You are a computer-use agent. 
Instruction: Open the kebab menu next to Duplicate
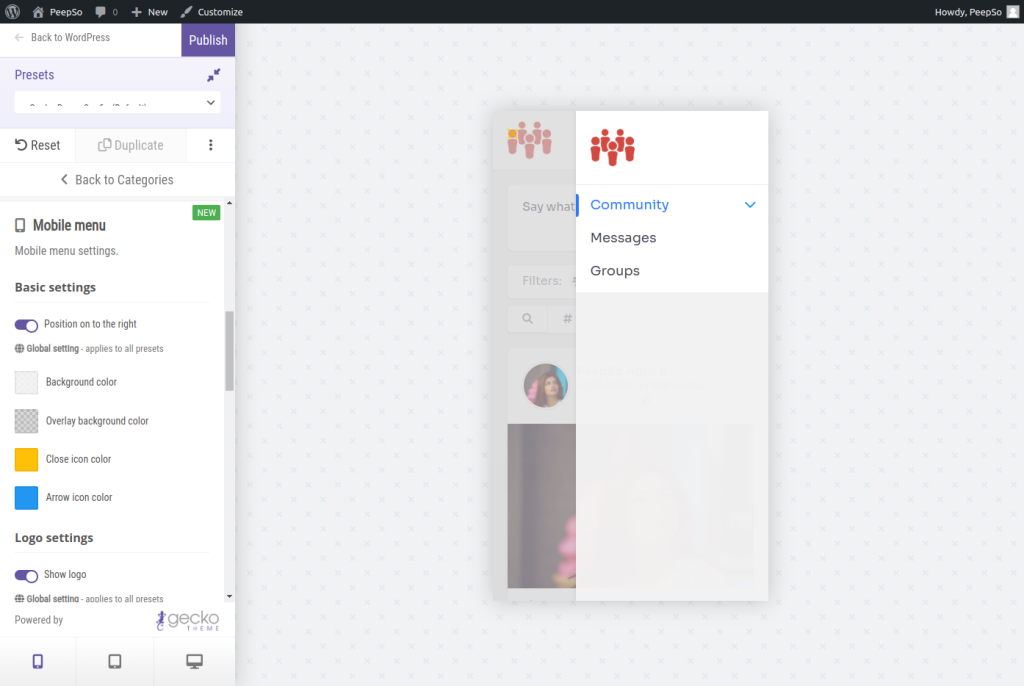tap(210, 145)
